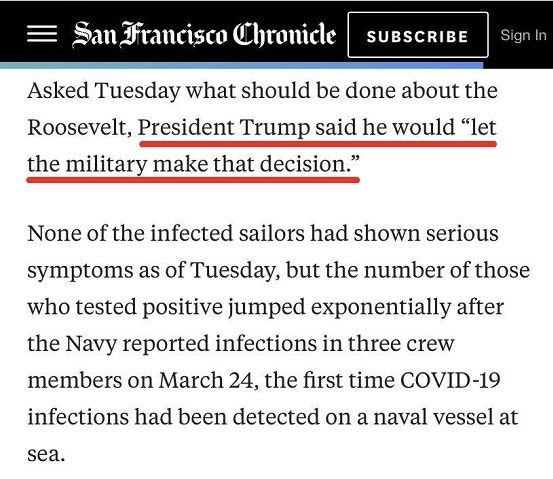The image size is (553, 479).
Task: Click the SUBSCRIBE button
Action: point(418,35)
